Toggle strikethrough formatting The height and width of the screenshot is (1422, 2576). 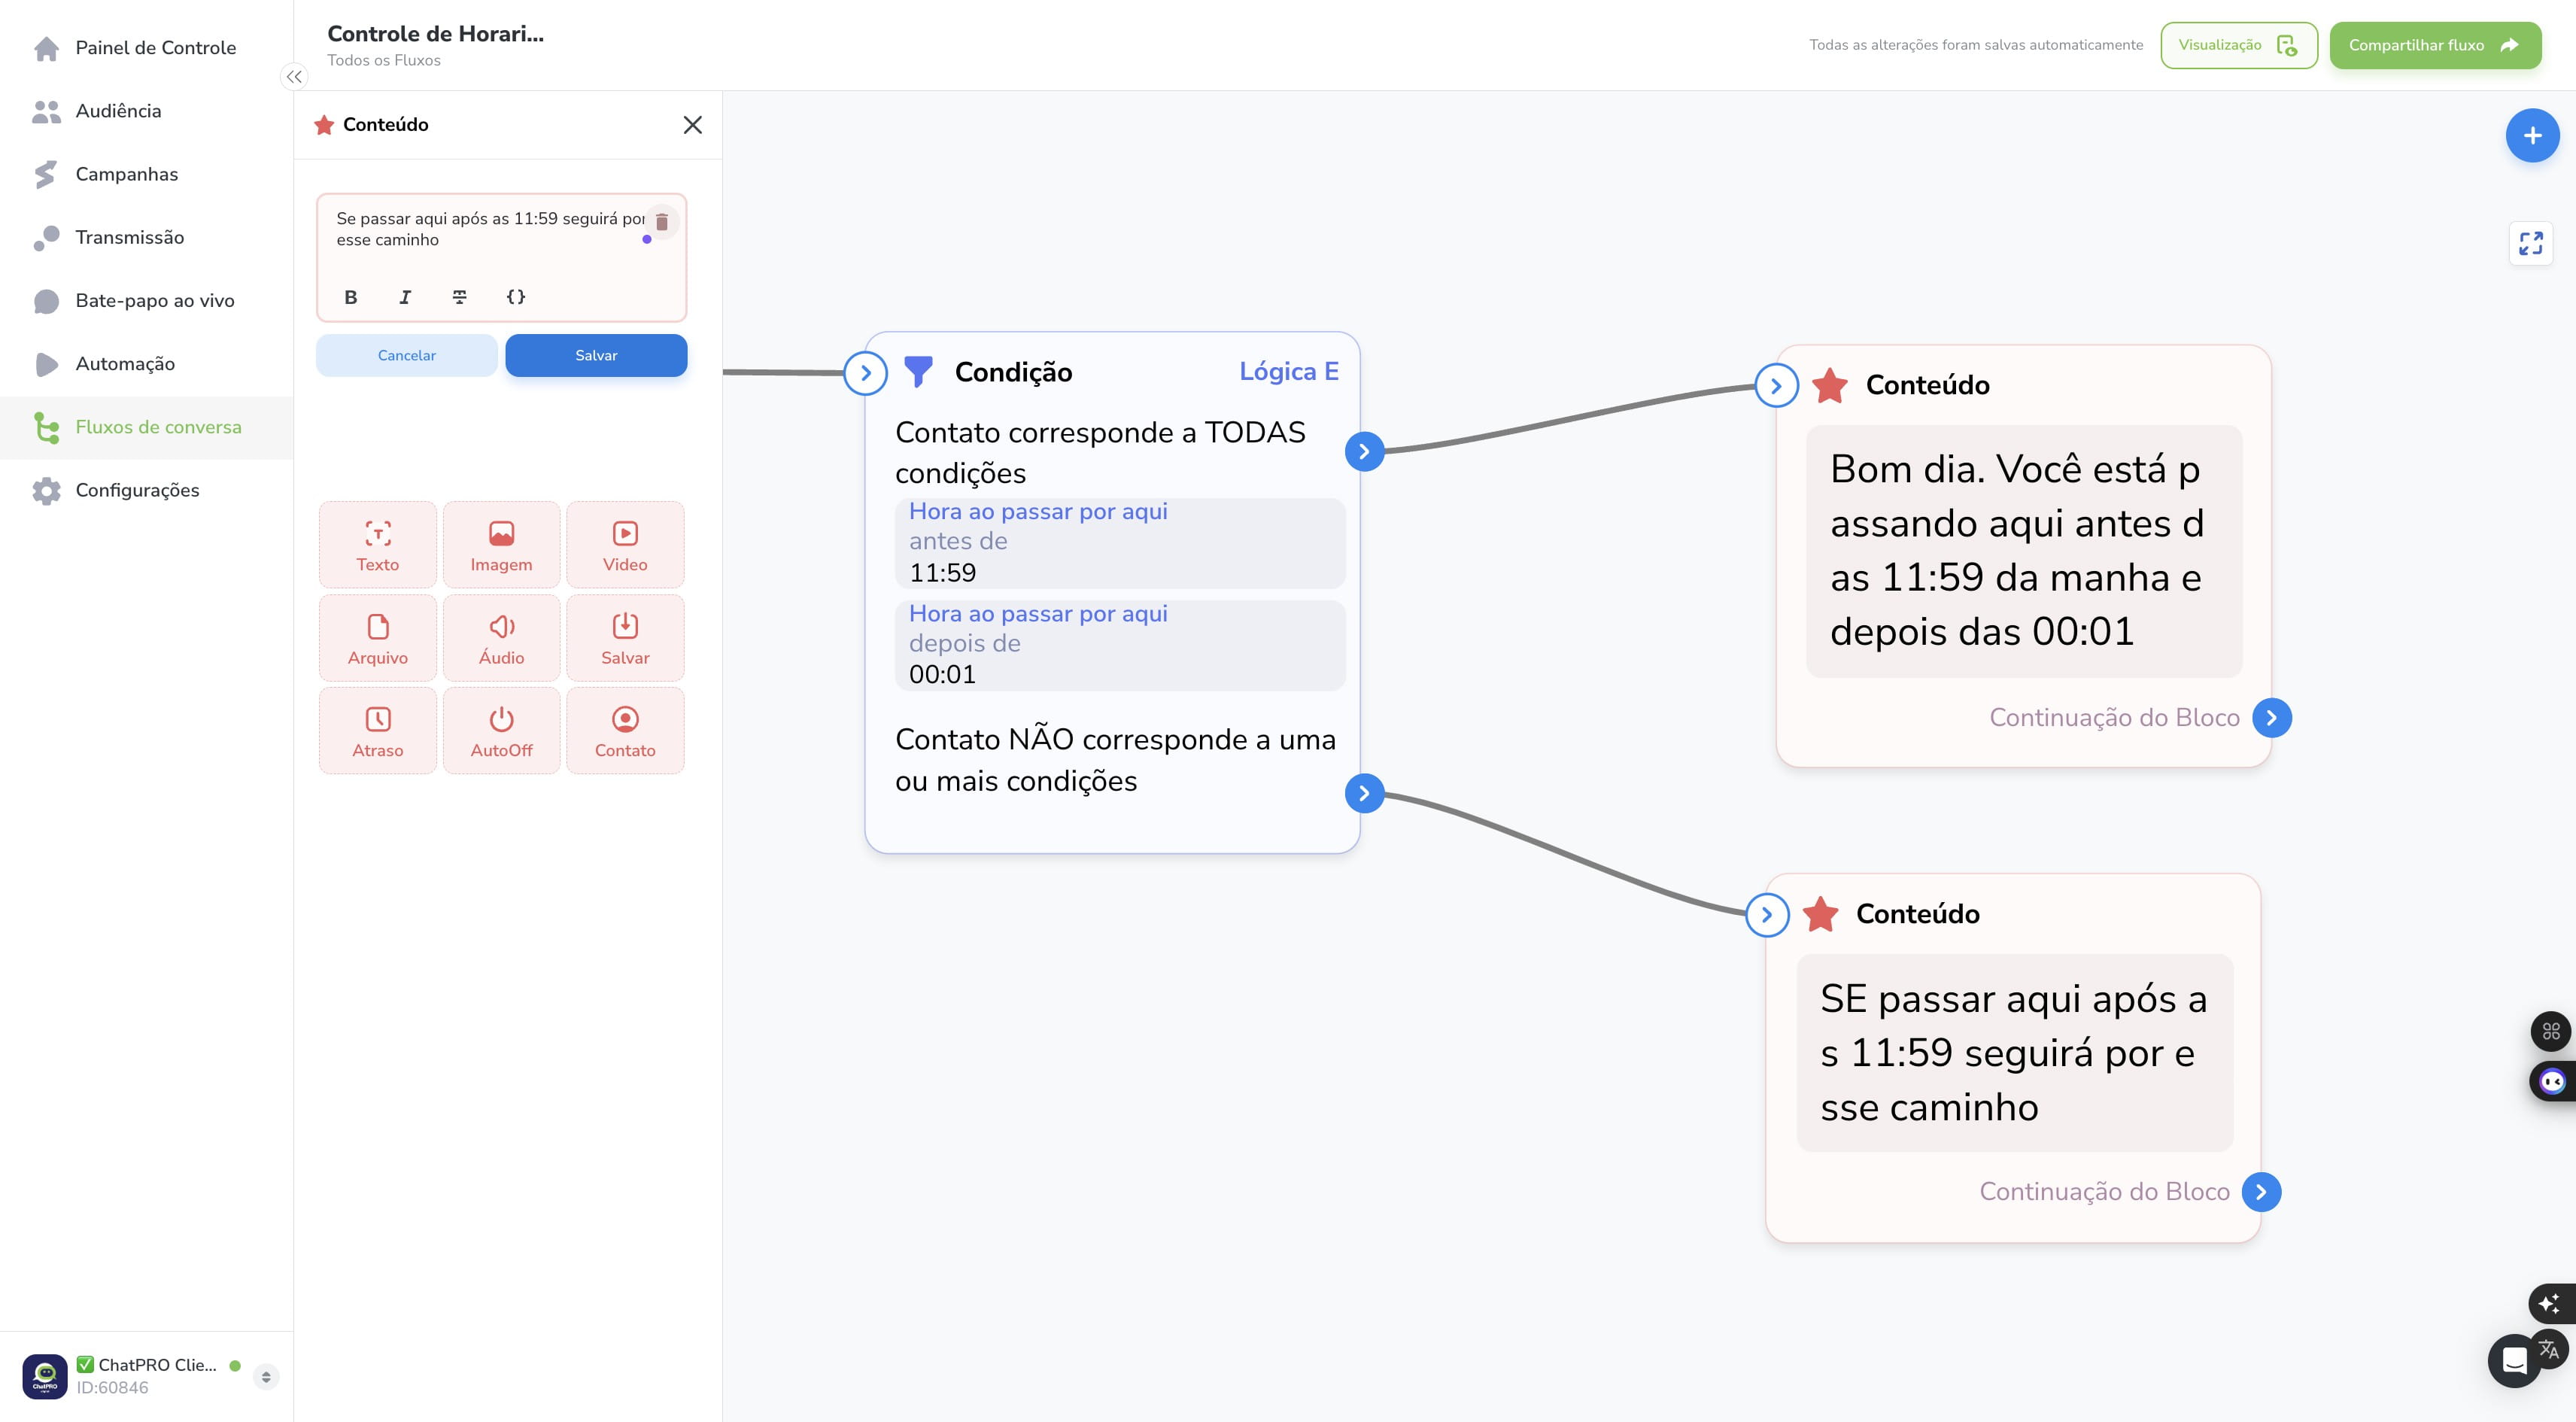pyautogui.click(x=459, y=297)
